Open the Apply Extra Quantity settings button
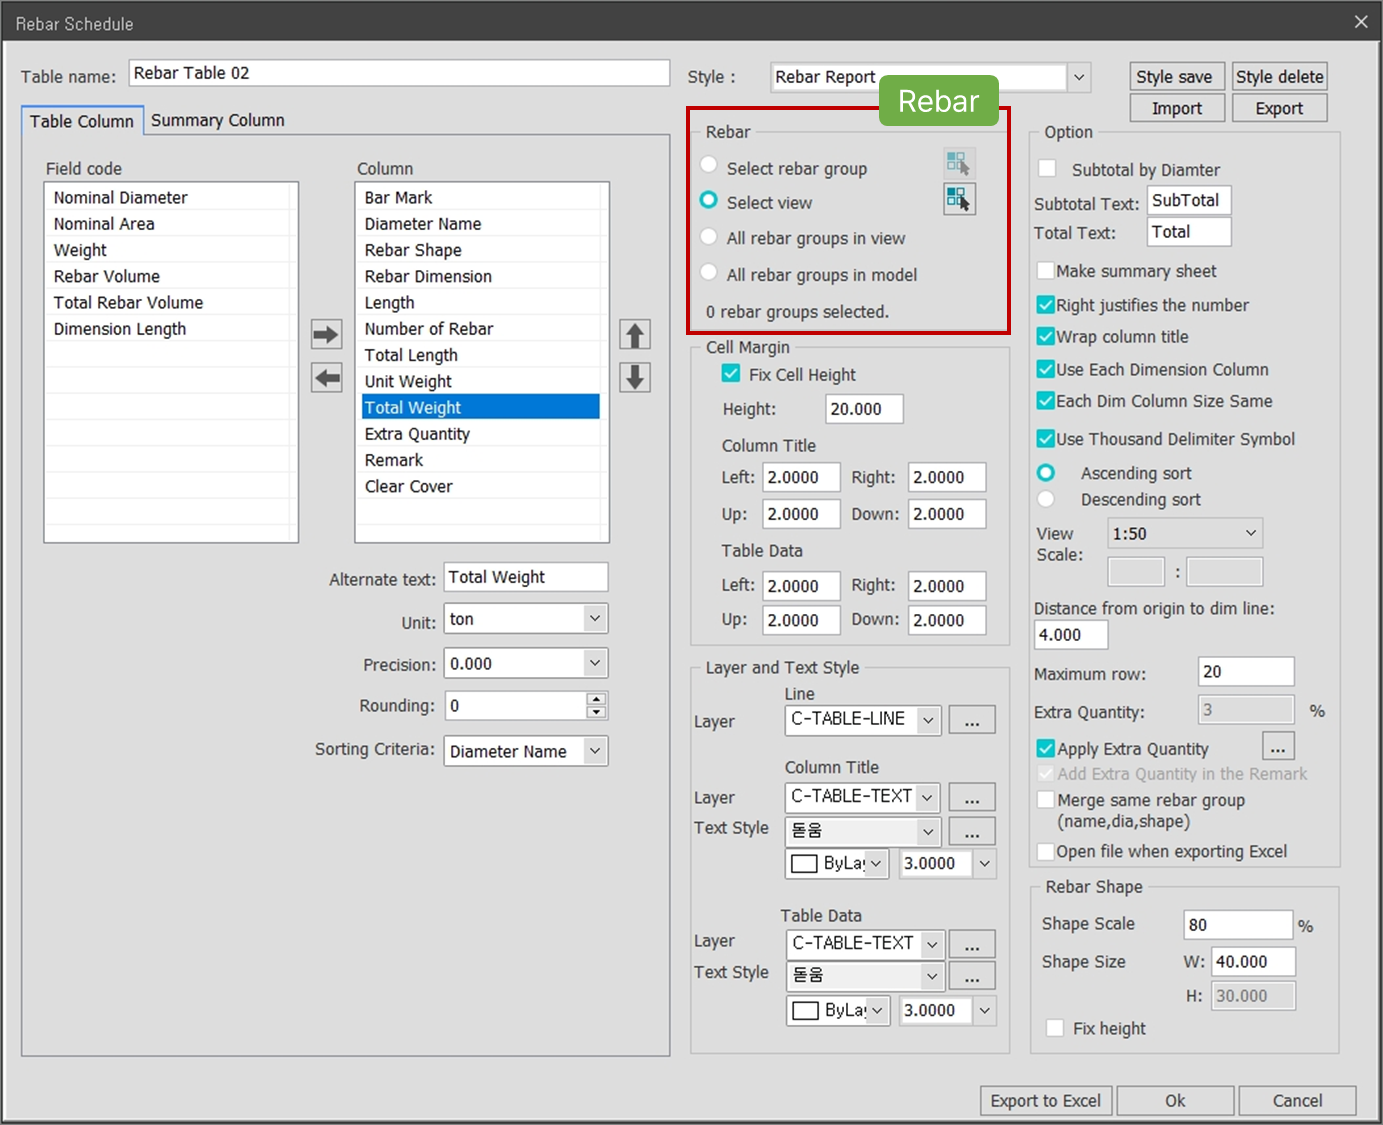The image size is (1383, 1125). [1278, 747]
